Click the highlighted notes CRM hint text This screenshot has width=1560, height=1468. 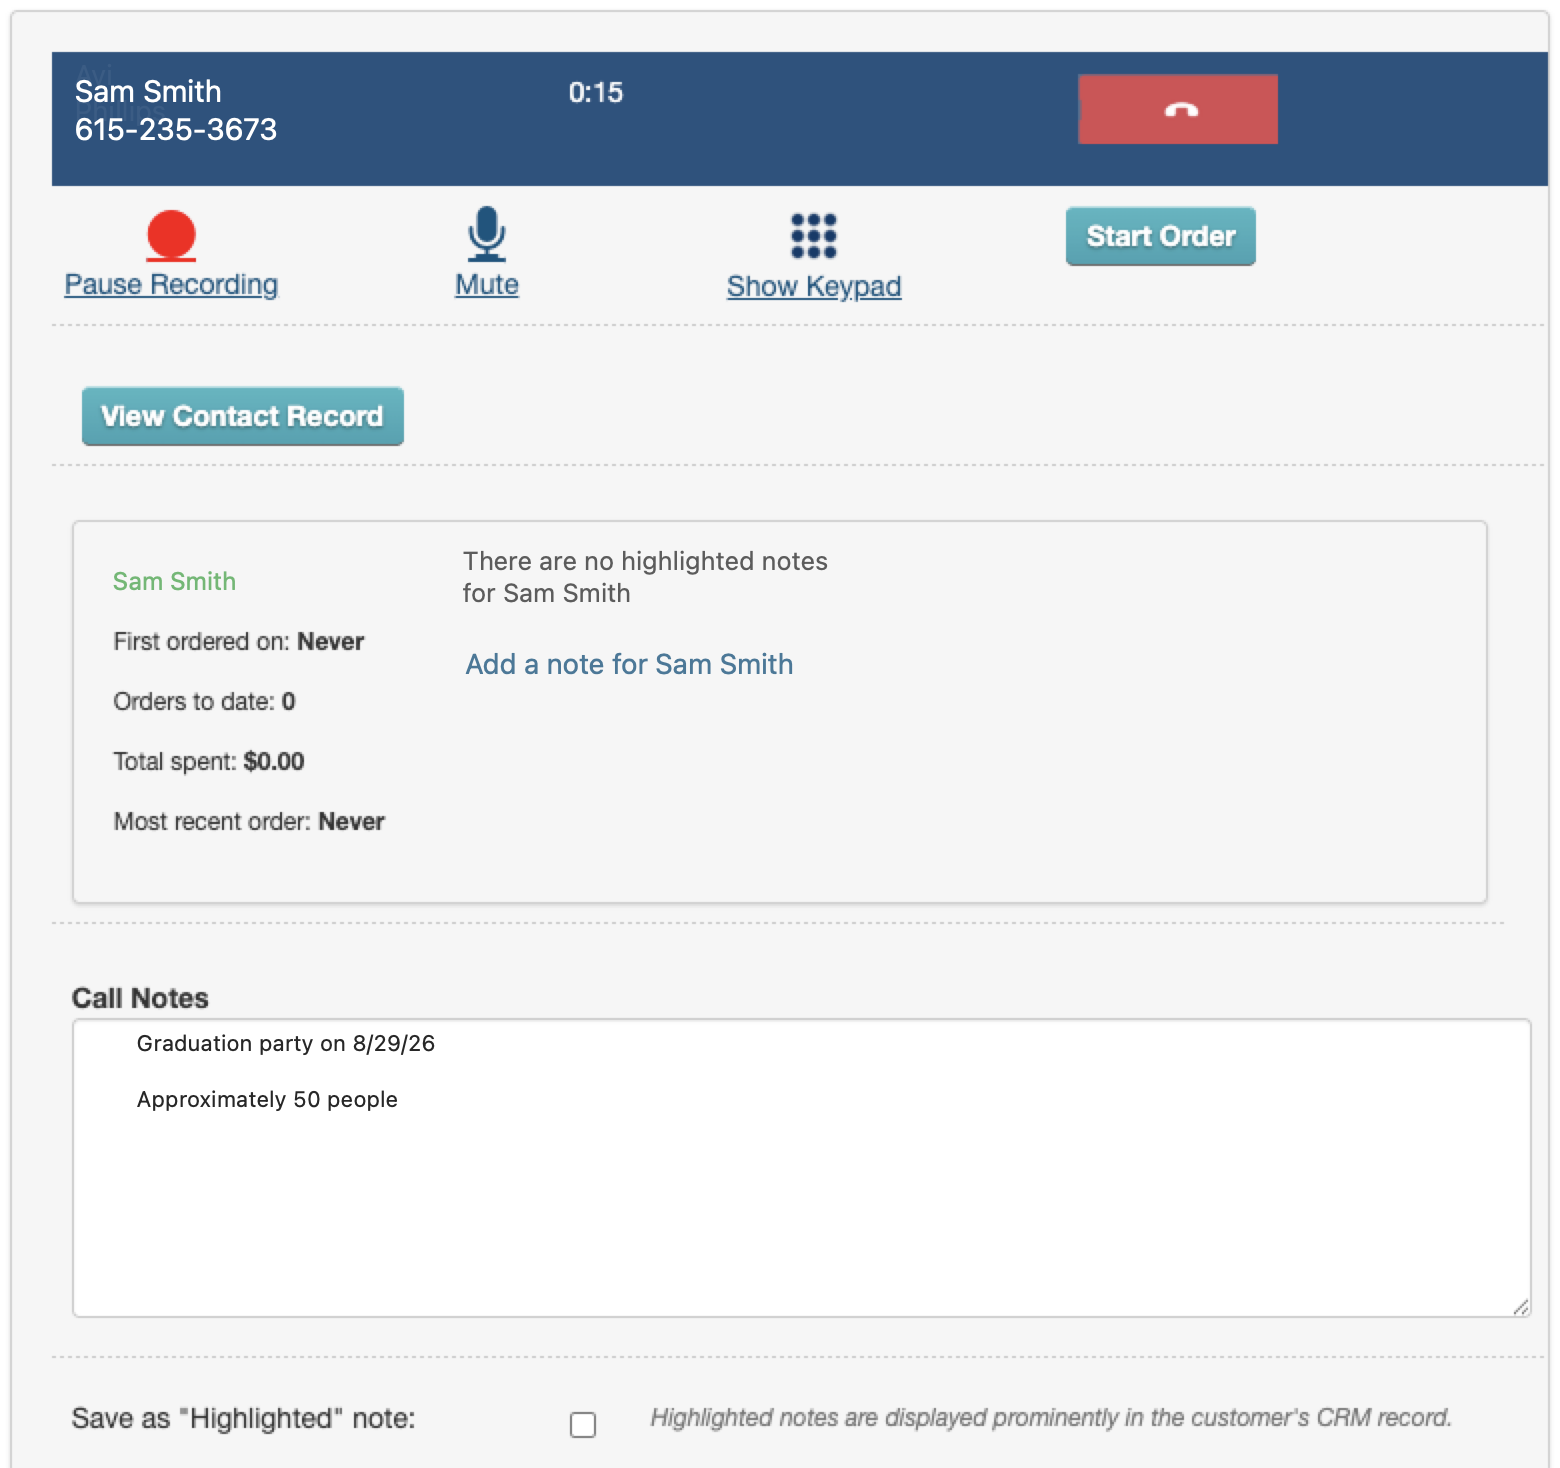point(1051,1417)
